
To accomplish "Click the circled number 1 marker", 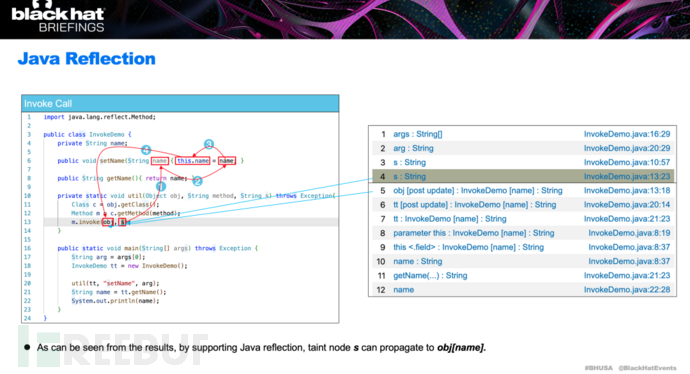I will pyautogui.click(x=161, y=187).
